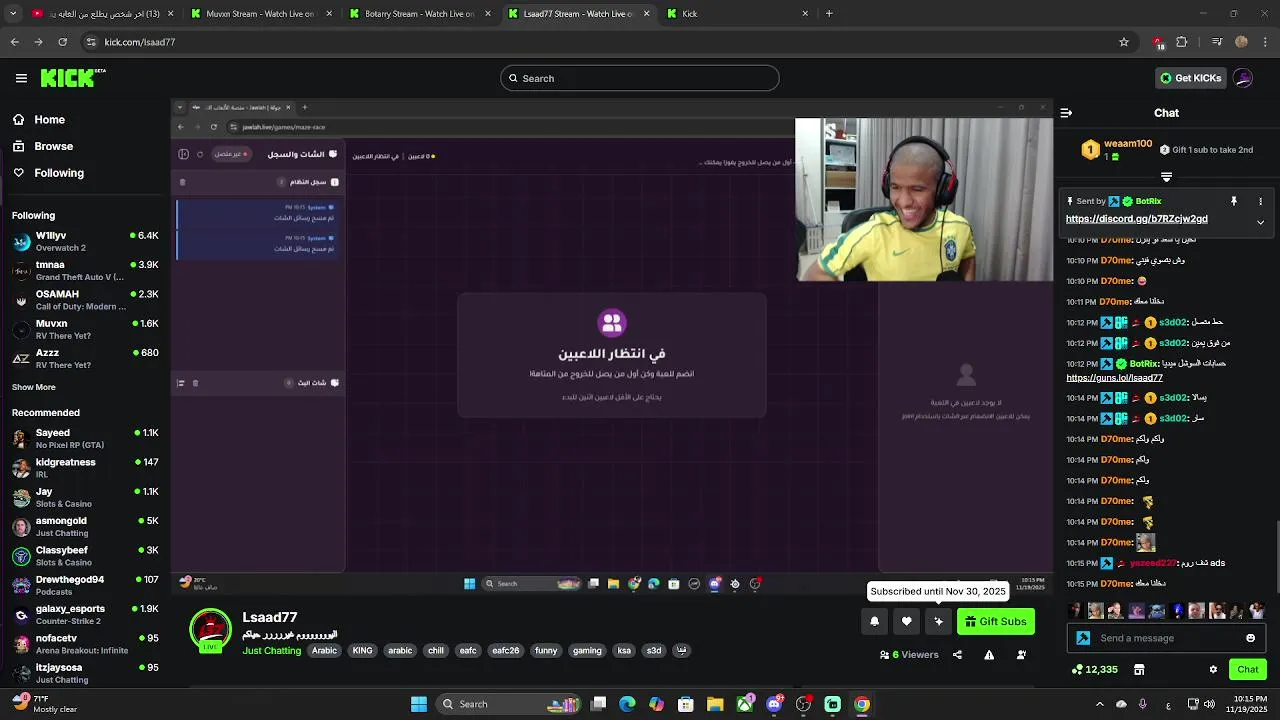The height and width of the screenshot is (720, 1280).
Task: Open pinned message three-dot options
Action: coord(1260,201)
